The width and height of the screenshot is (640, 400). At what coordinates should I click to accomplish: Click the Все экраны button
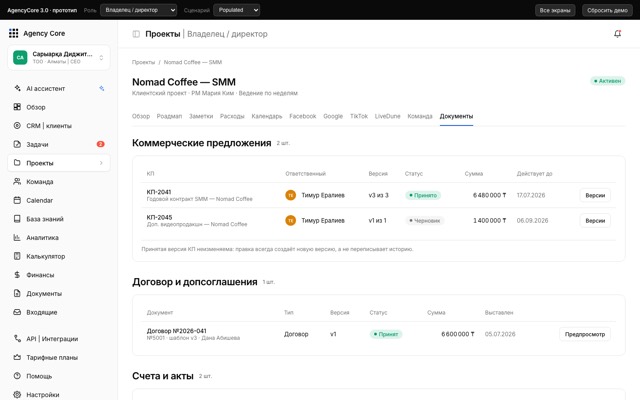tap(555, 10)
